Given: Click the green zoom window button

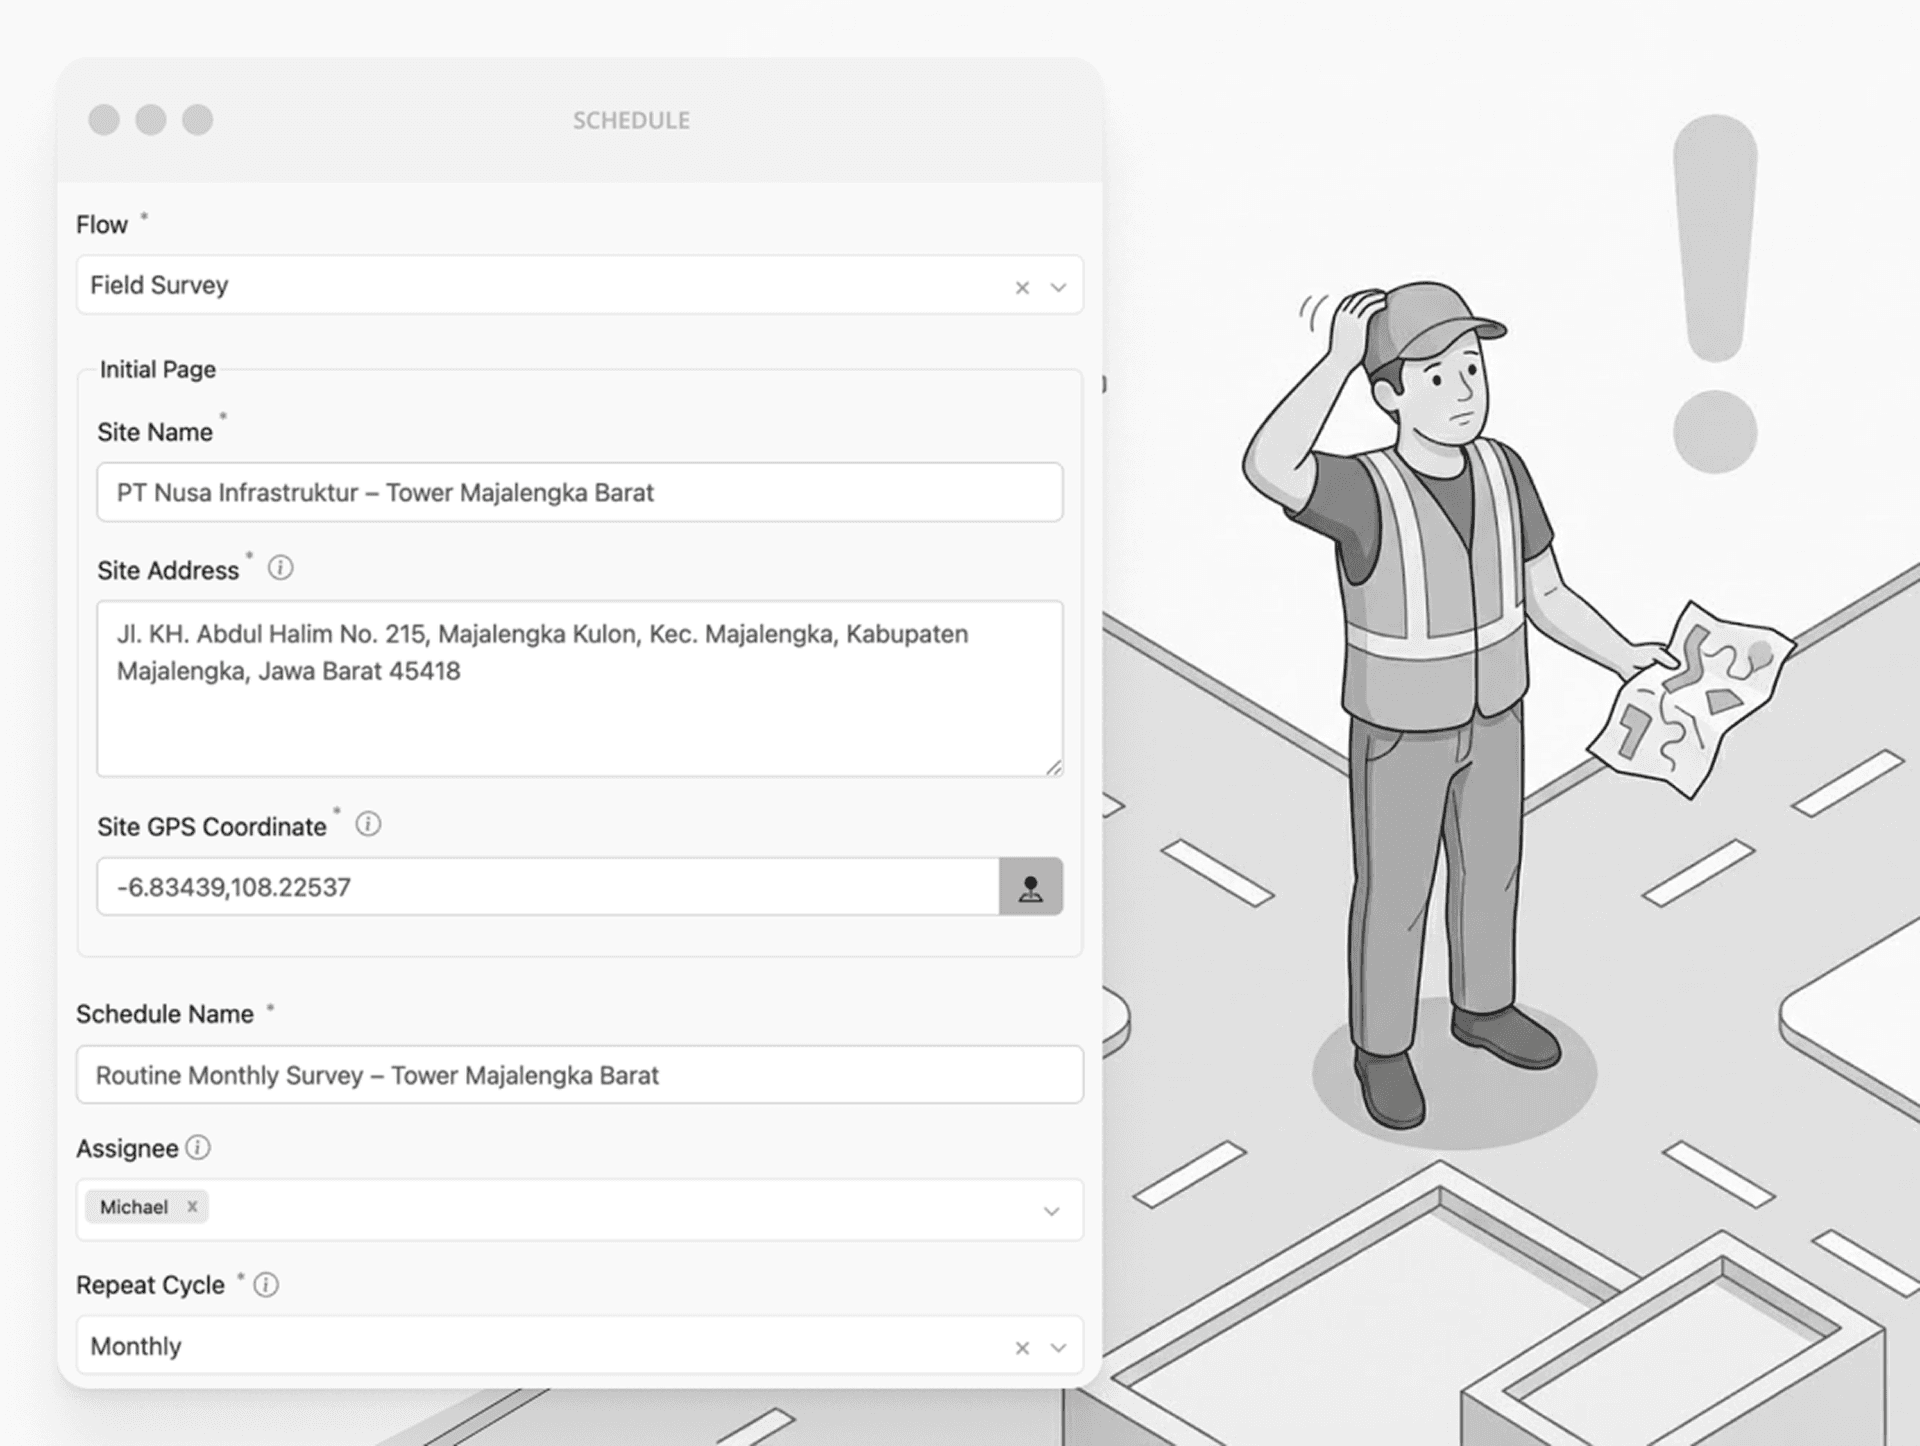Looking at the screenshot, I should pos(198,119).
